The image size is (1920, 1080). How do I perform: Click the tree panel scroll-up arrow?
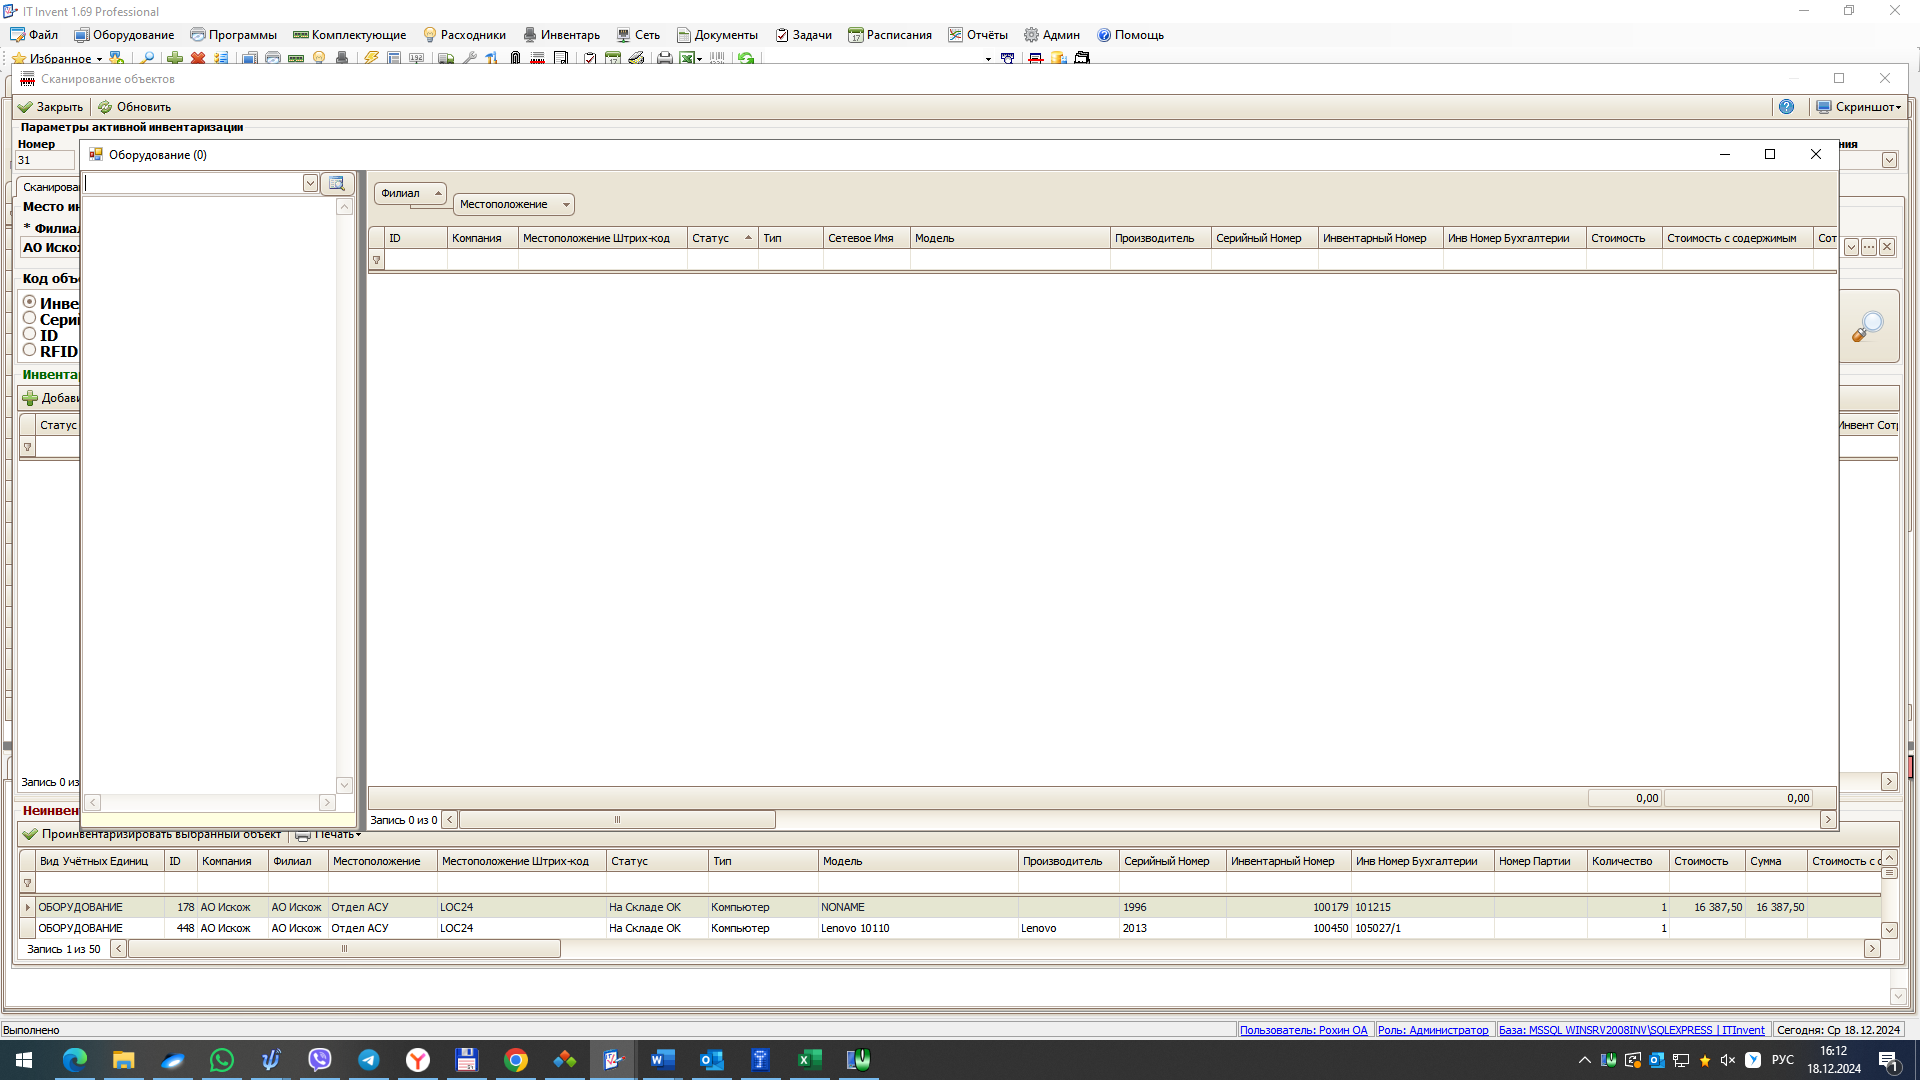345,207
